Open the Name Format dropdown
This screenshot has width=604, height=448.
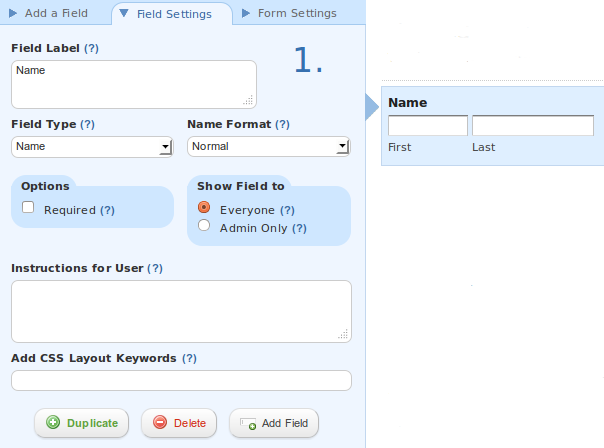click(268, 146)
